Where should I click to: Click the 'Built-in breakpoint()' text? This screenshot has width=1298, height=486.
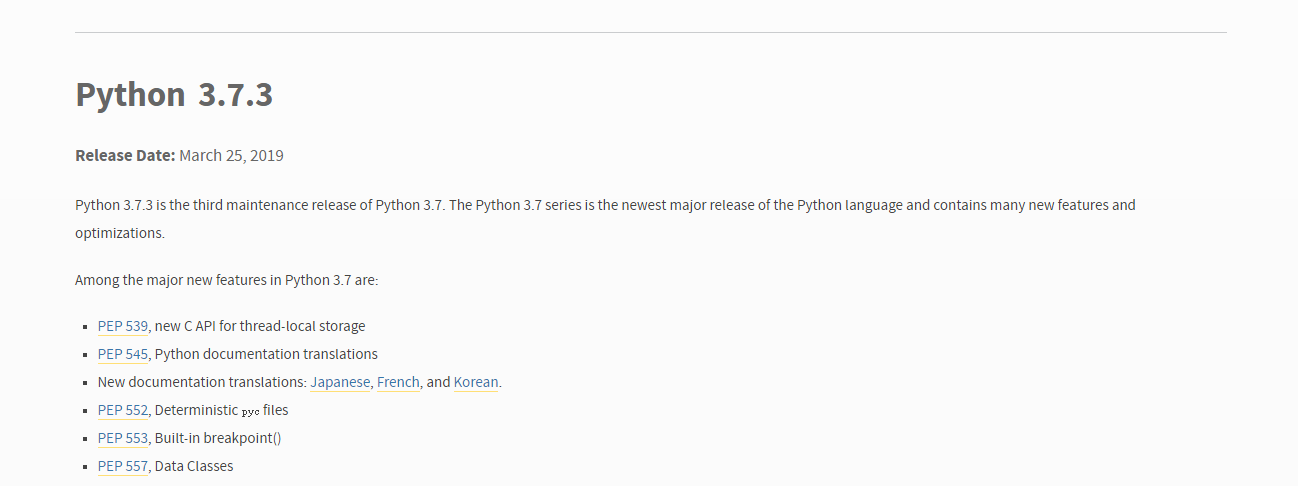point(218,438)
